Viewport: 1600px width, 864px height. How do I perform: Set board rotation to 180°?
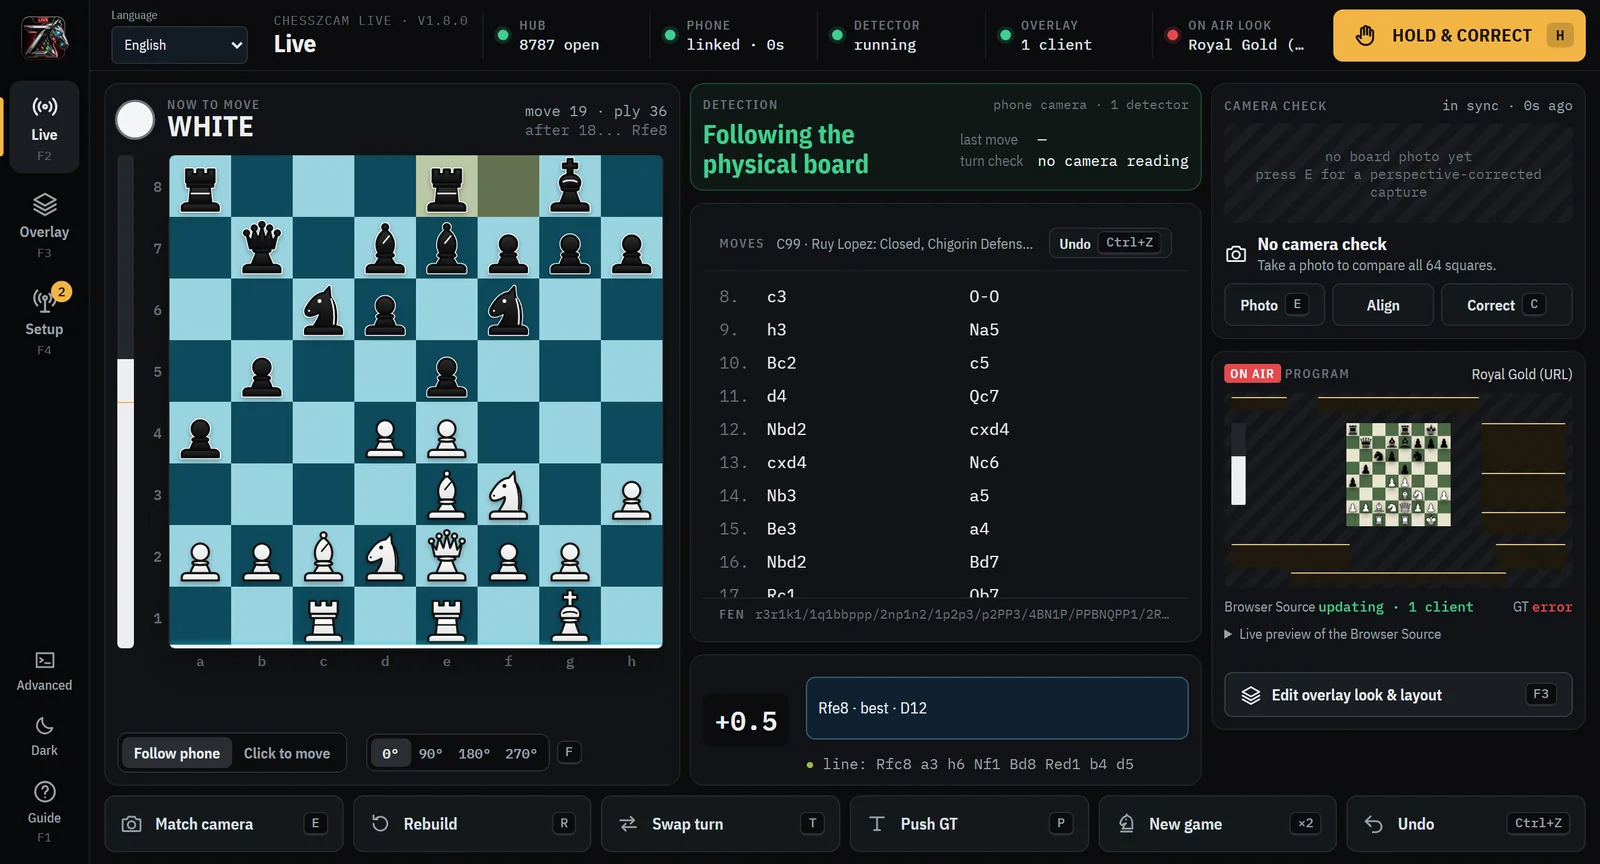pyautogui.click(x=474, y=753)
